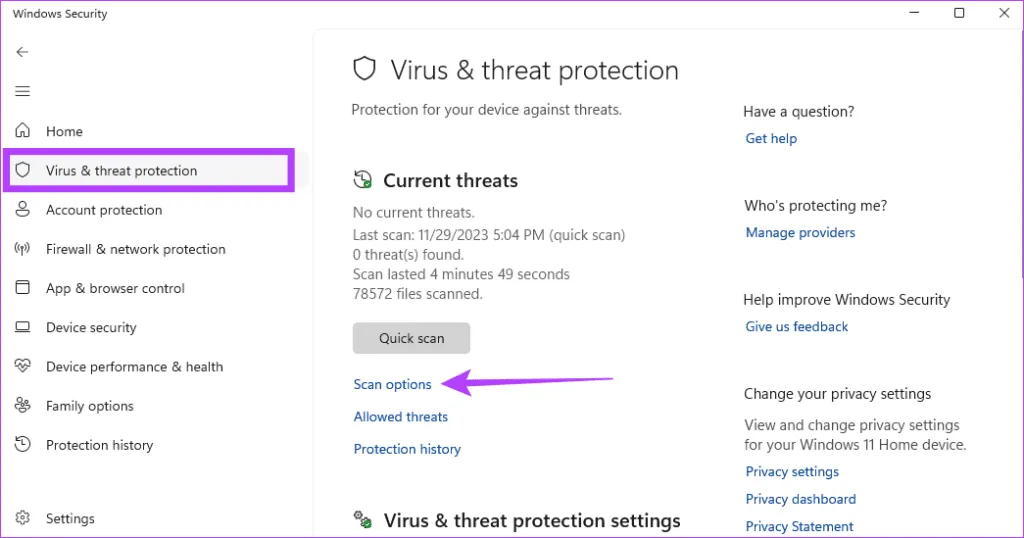Click the Family options icon

[23, 406]
